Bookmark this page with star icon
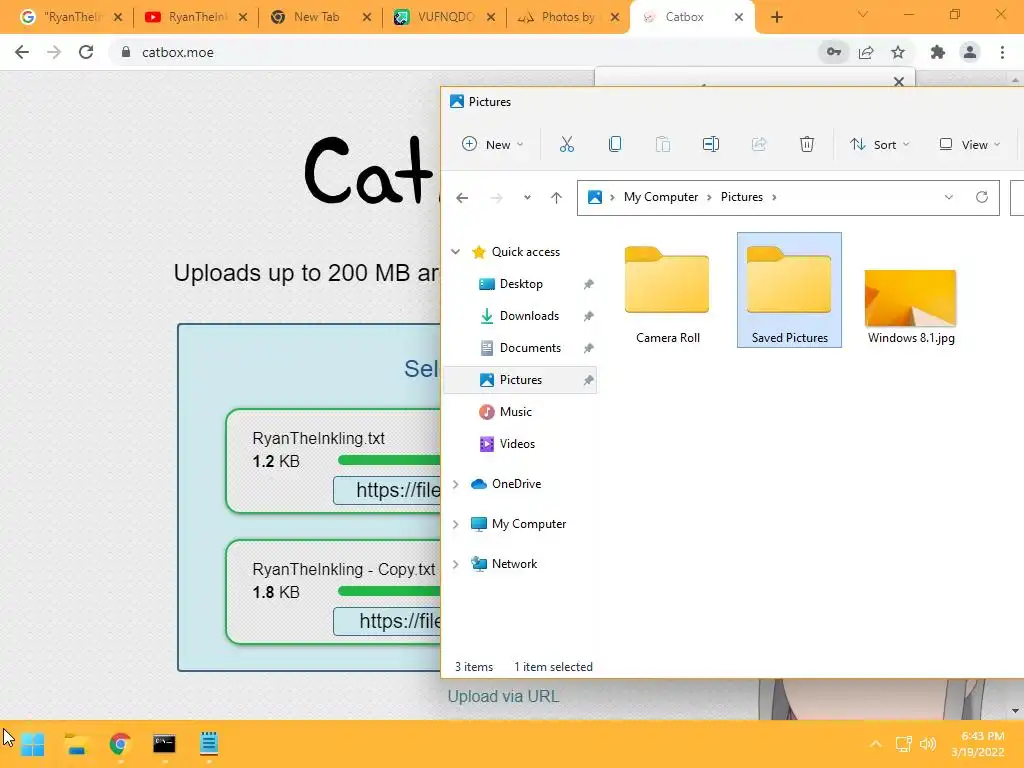This screenshot has width=1024, height=768. (898, 52)
